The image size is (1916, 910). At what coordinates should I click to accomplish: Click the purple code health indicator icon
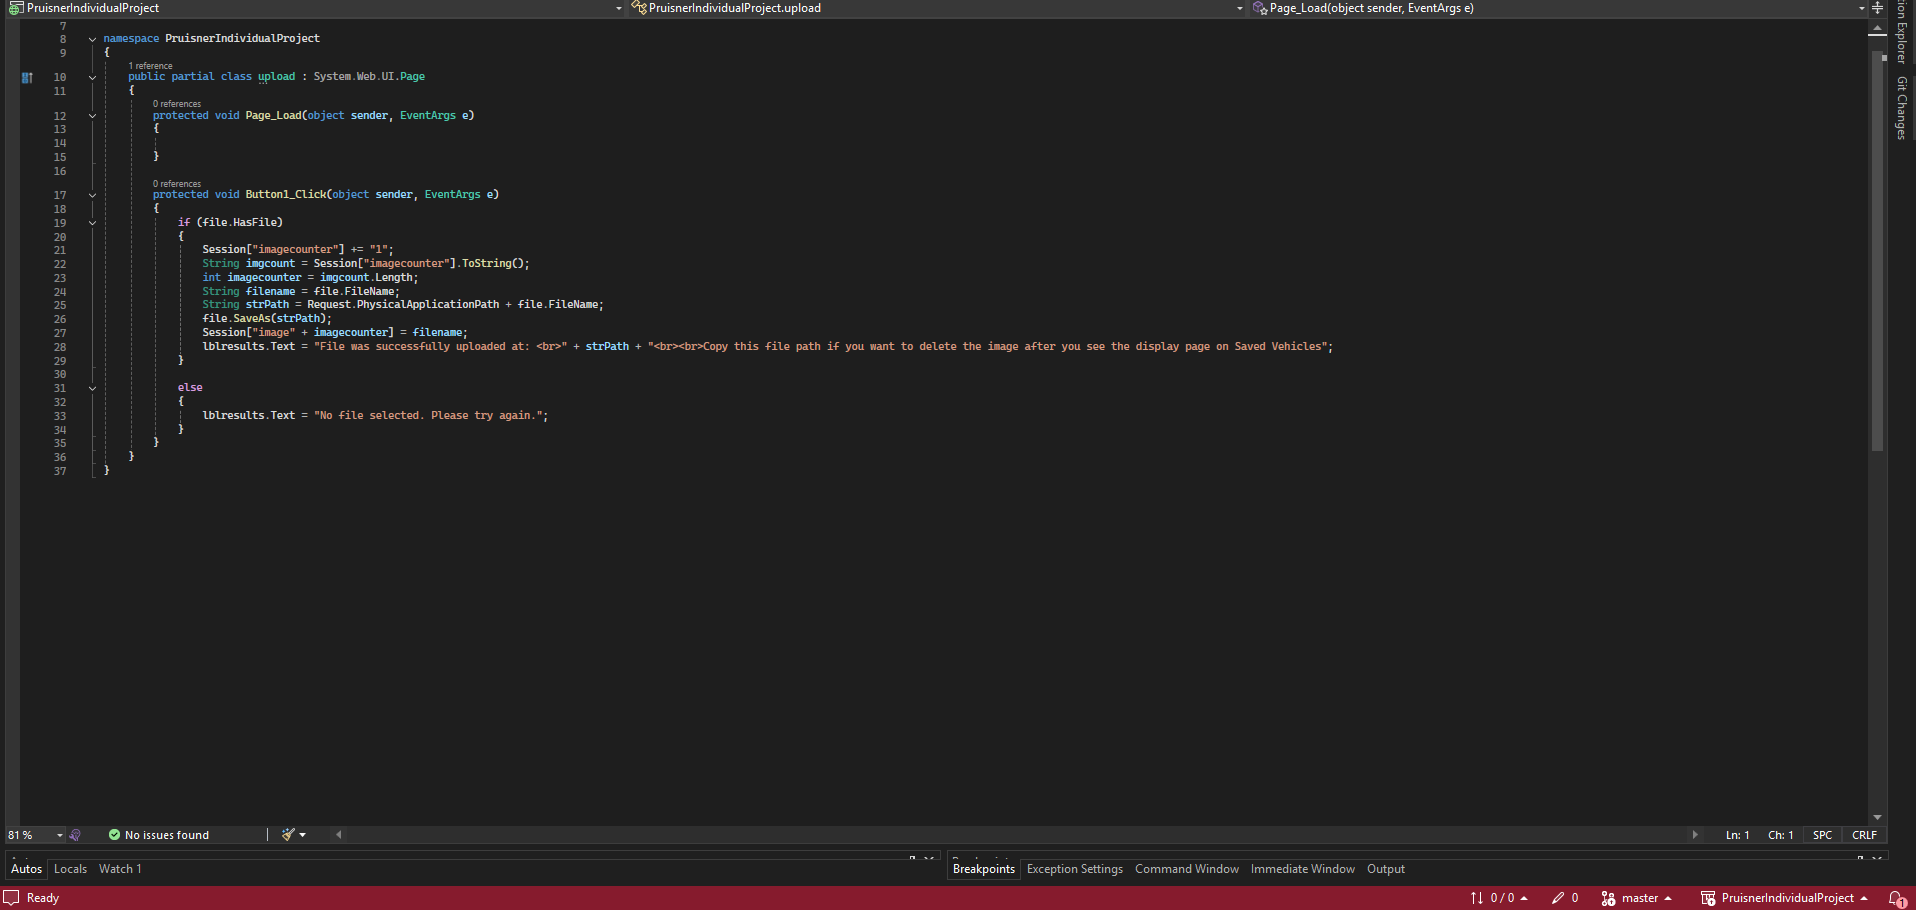click(x=76, y=835)
